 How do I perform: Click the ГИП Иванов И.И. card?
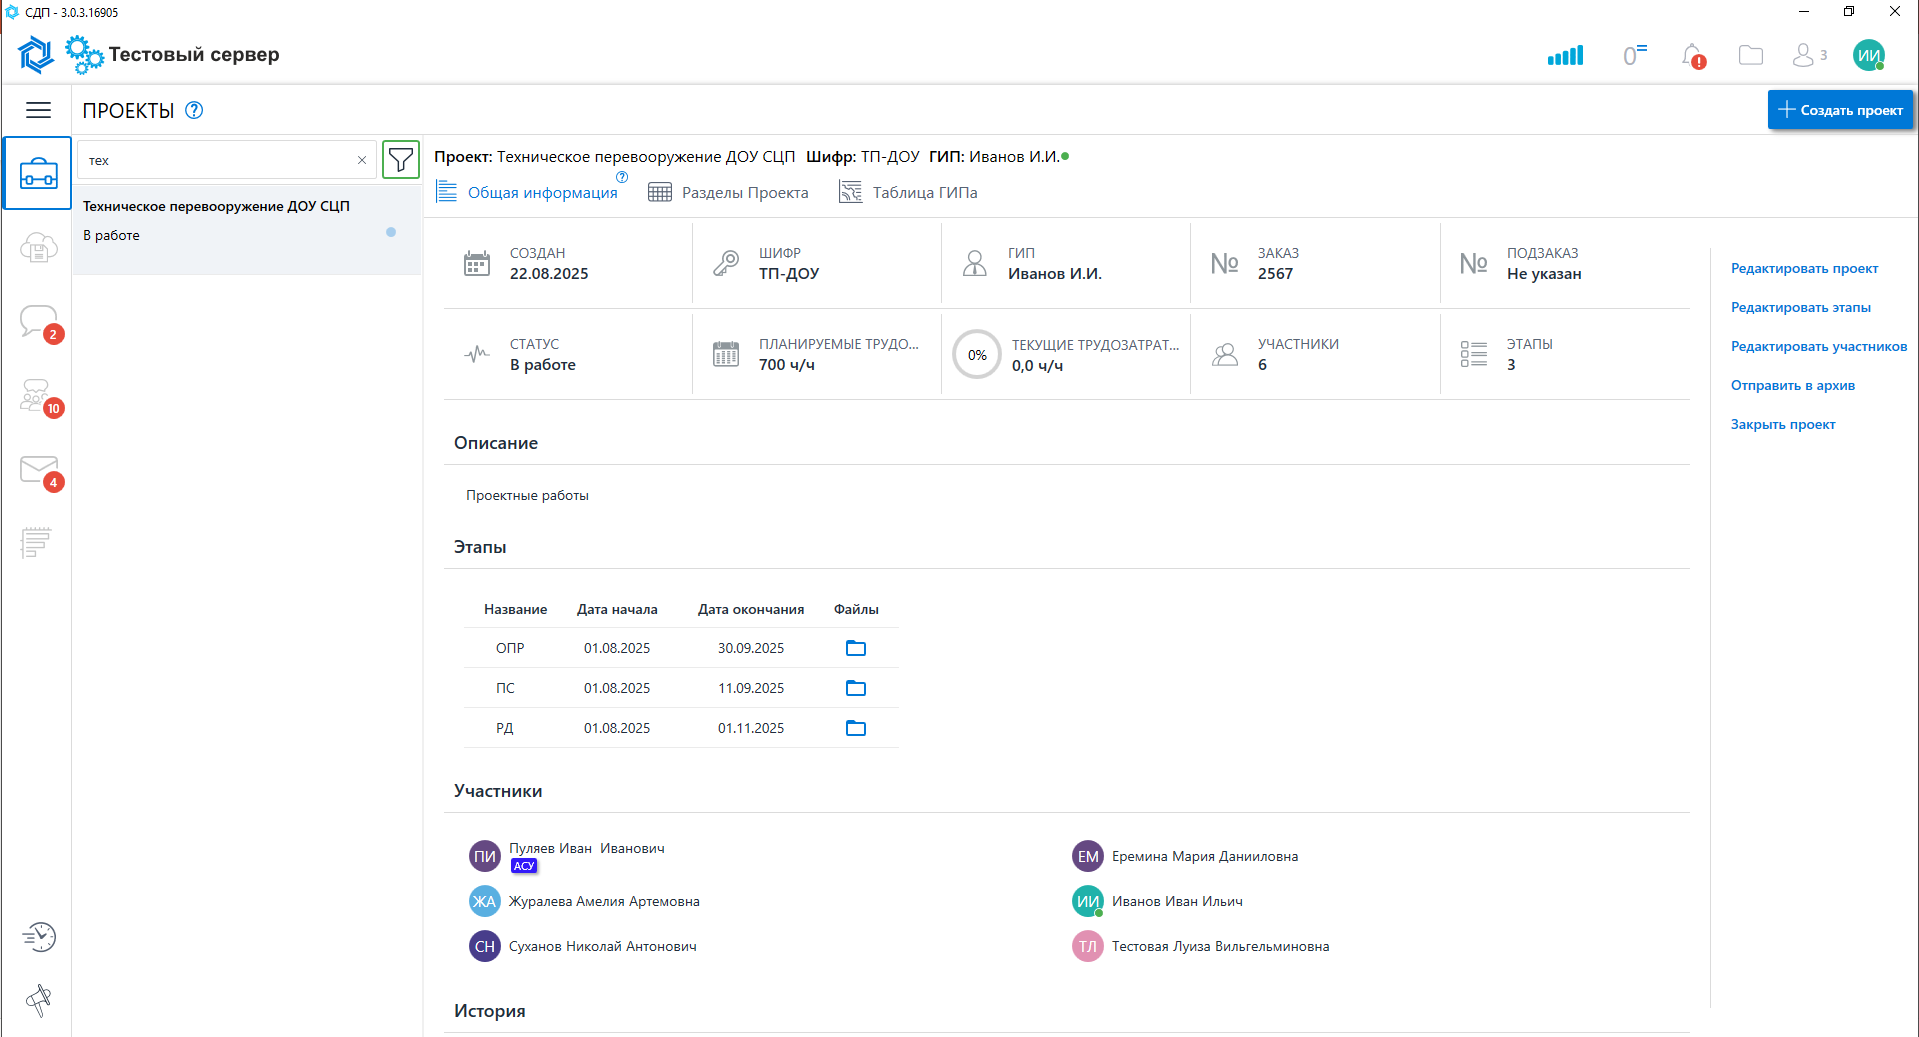tap(1065, 263)
